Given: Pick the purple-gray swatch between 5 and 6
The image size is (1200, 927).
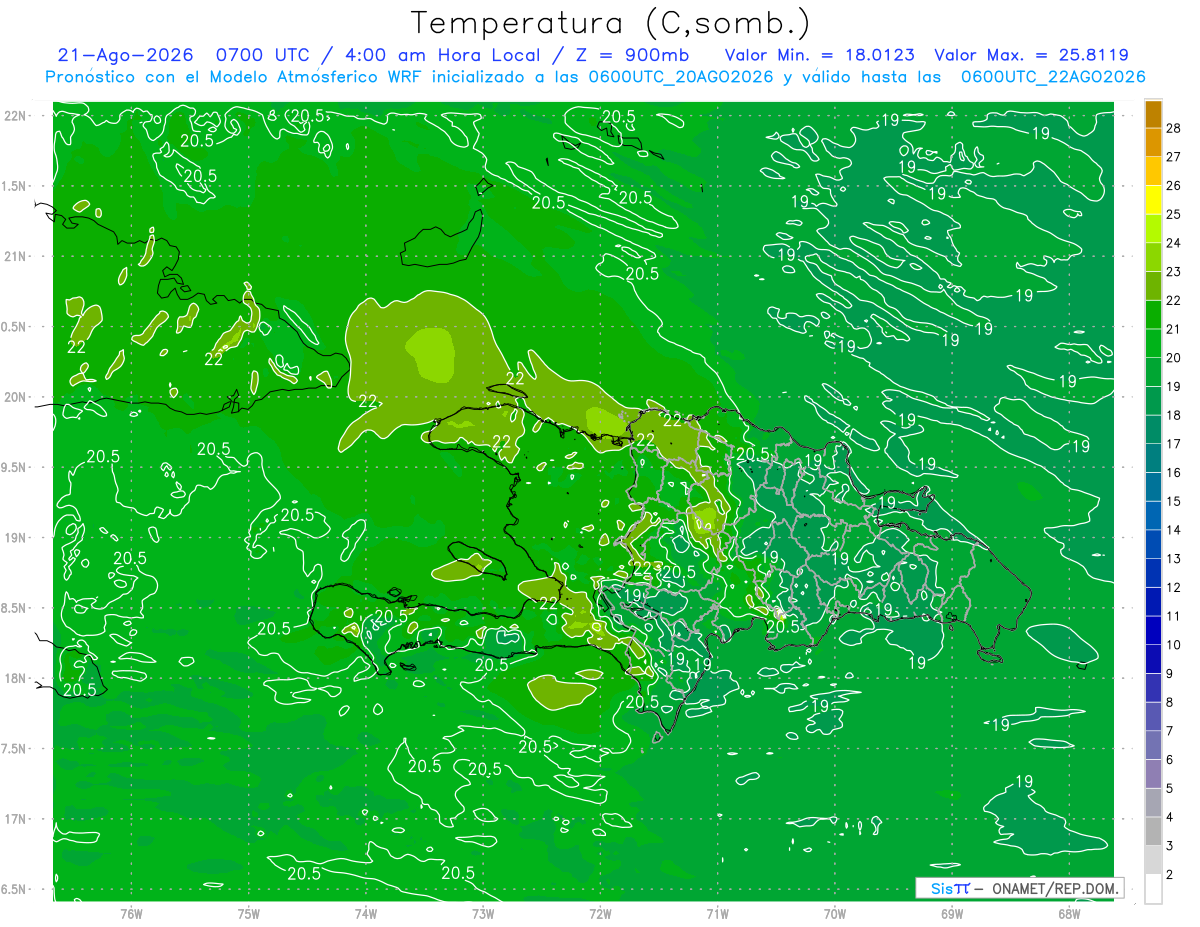Looking at the screenshot, I should click(1153, 774).
